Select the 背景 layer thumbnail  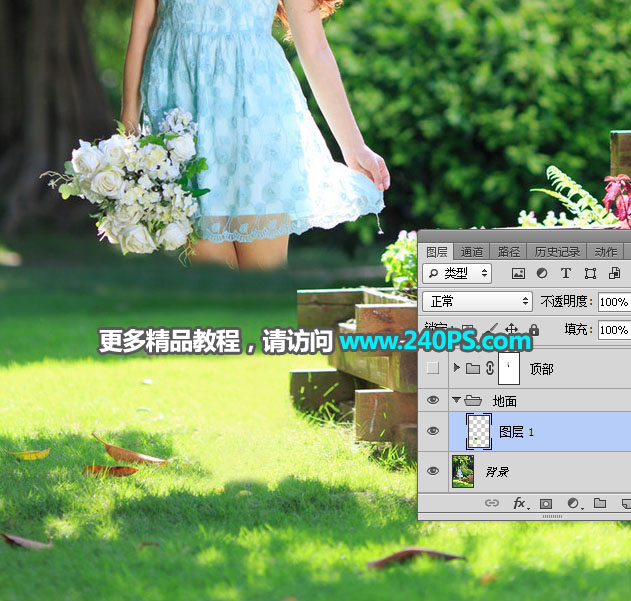click(x=463, y=471)
